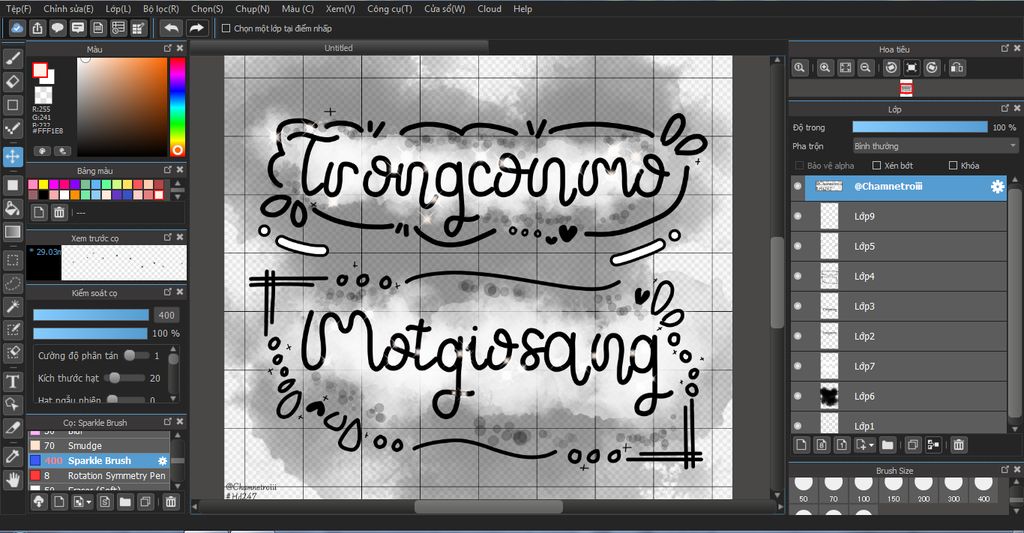Open the Tệp(F) menu
Screen dimensions: 1024x533
tap(18, 8)
